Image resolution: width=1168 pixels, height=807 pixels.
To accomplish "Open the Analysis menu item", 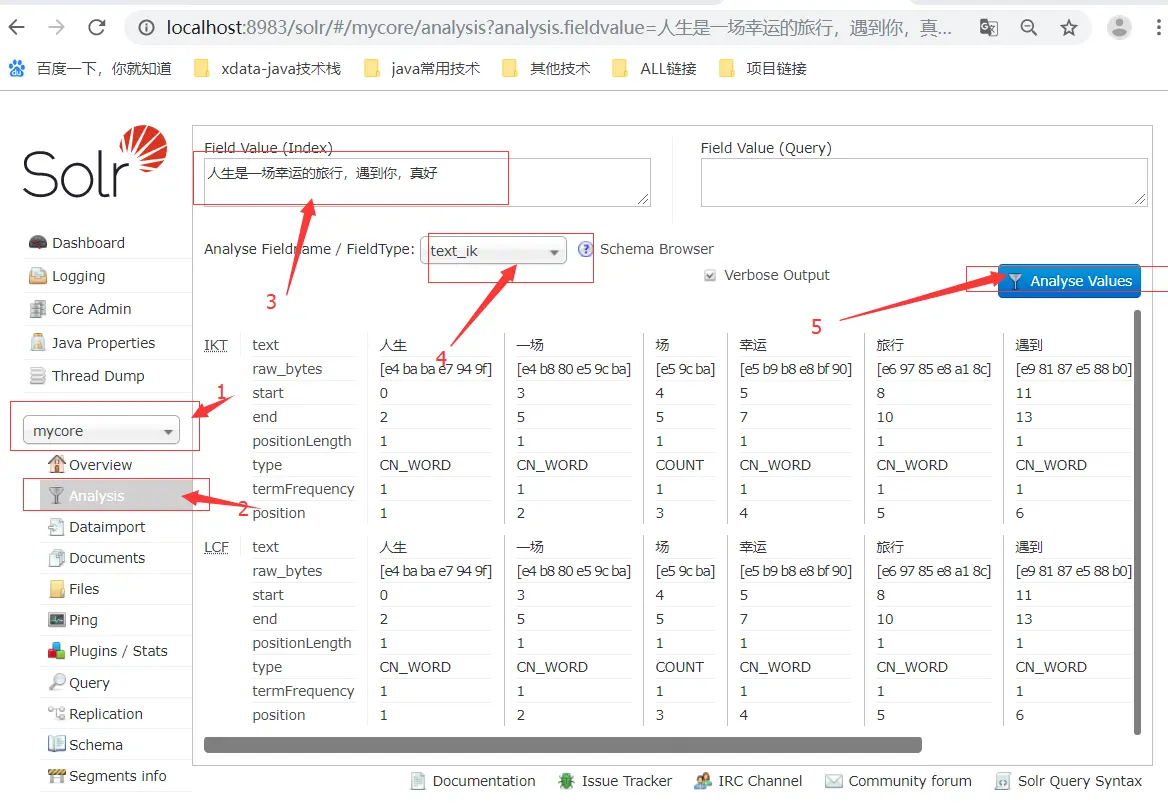I will click(115, 496).
